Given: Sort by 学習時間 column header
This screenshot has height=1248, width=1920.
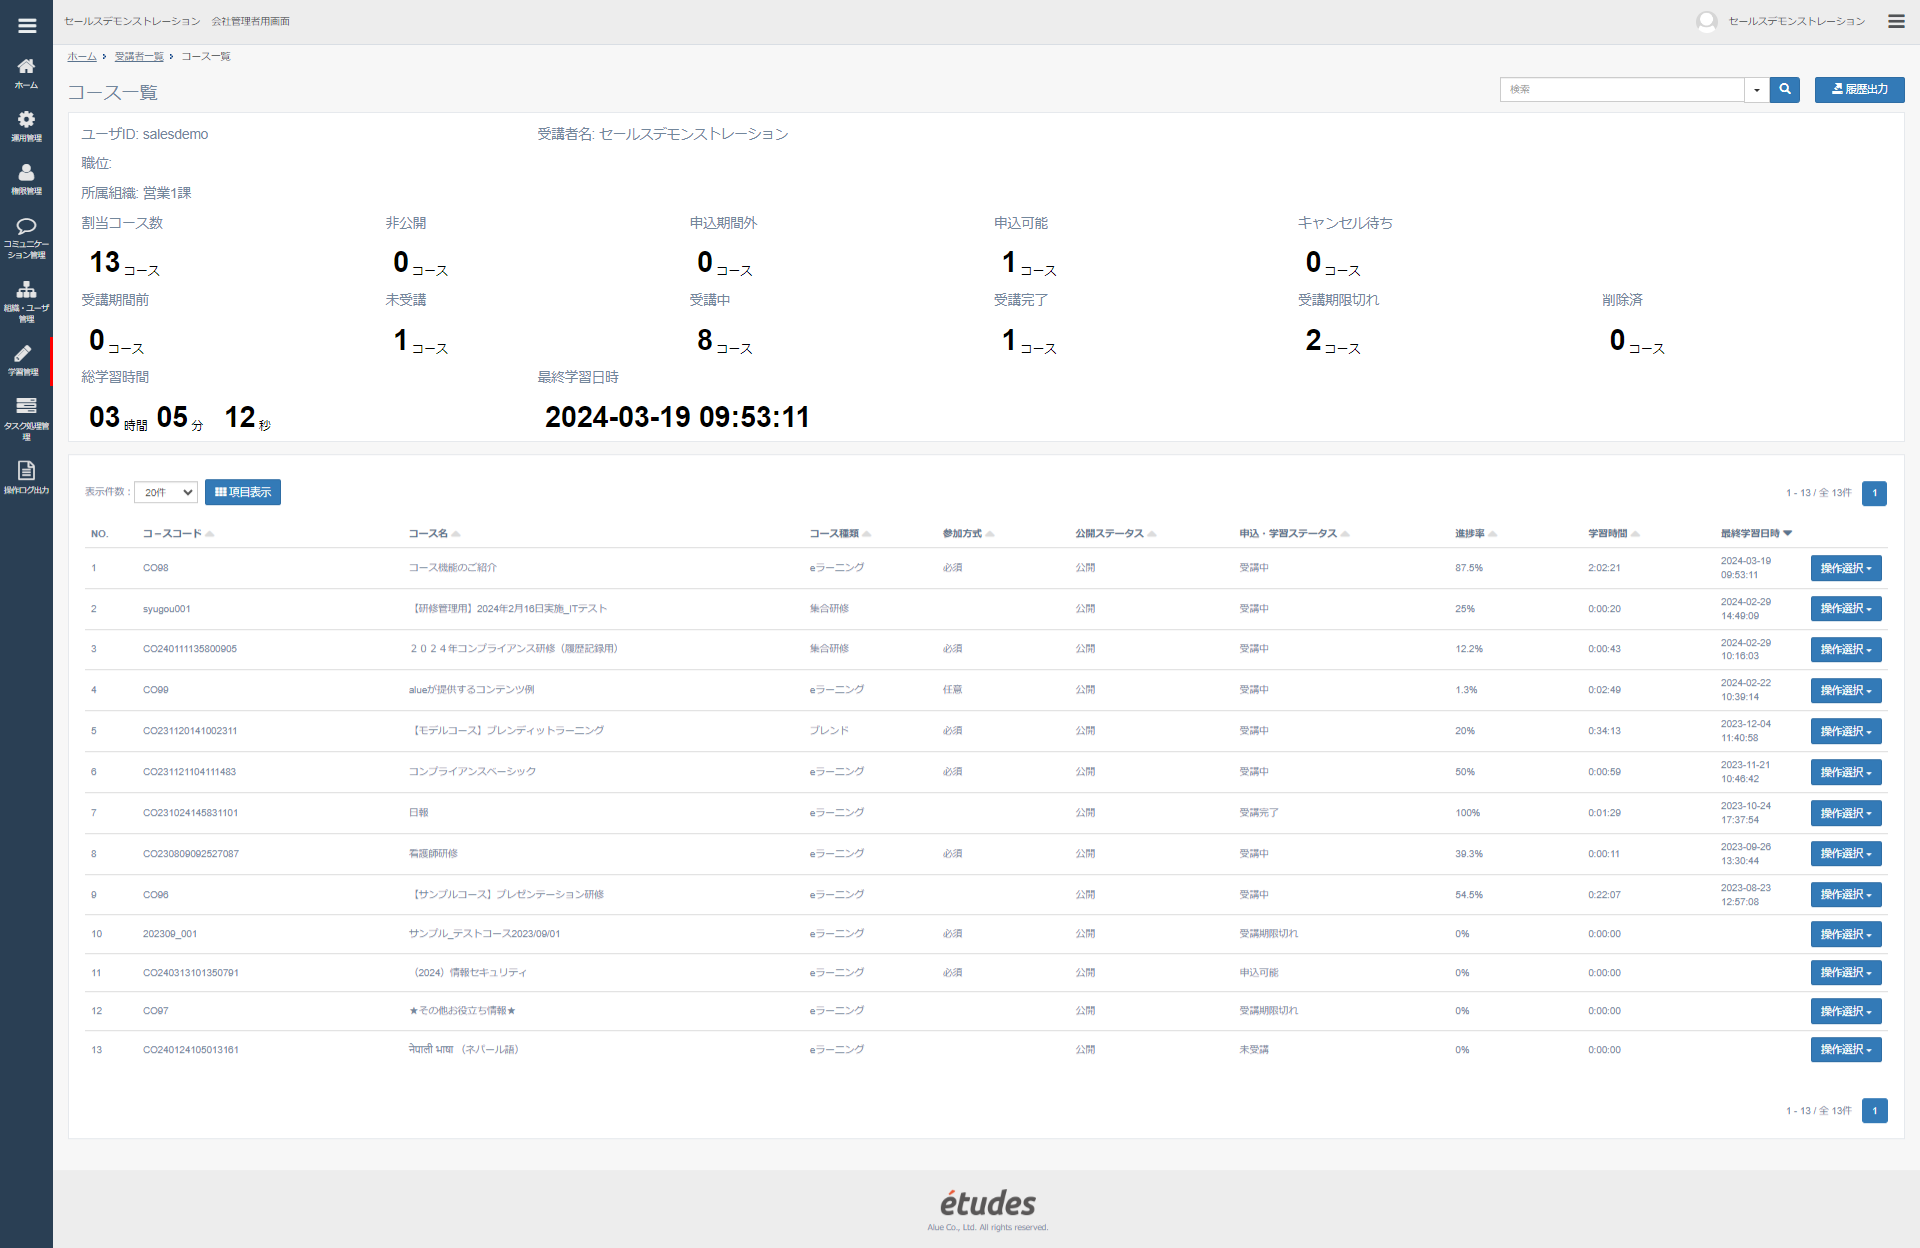Looking at the screenshot, I should (x=1613, y=534).
